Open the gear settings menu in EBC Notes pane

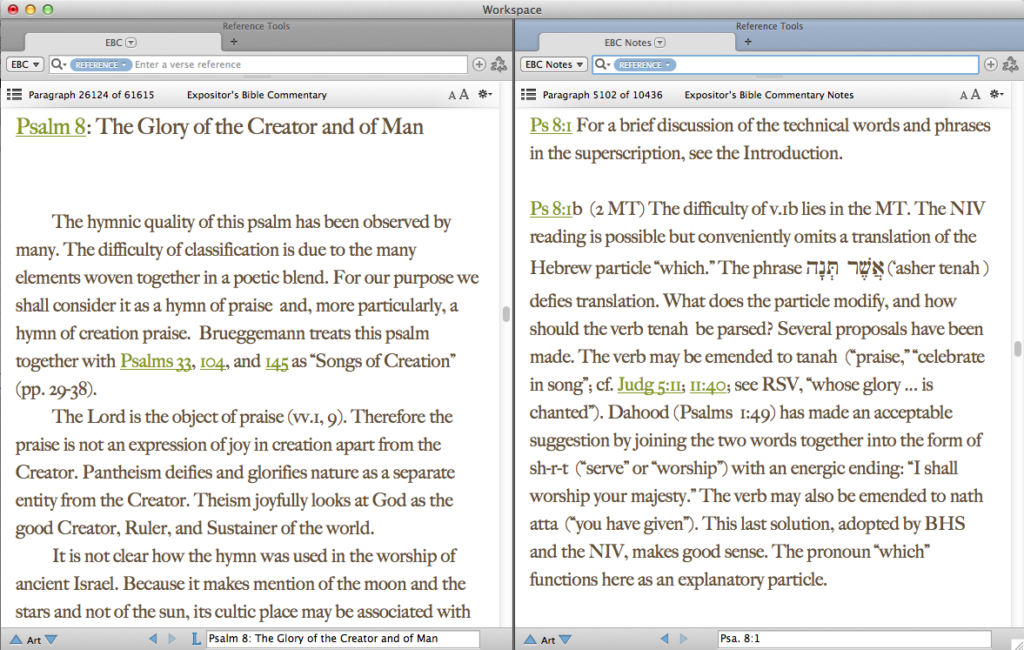point(994,95)
